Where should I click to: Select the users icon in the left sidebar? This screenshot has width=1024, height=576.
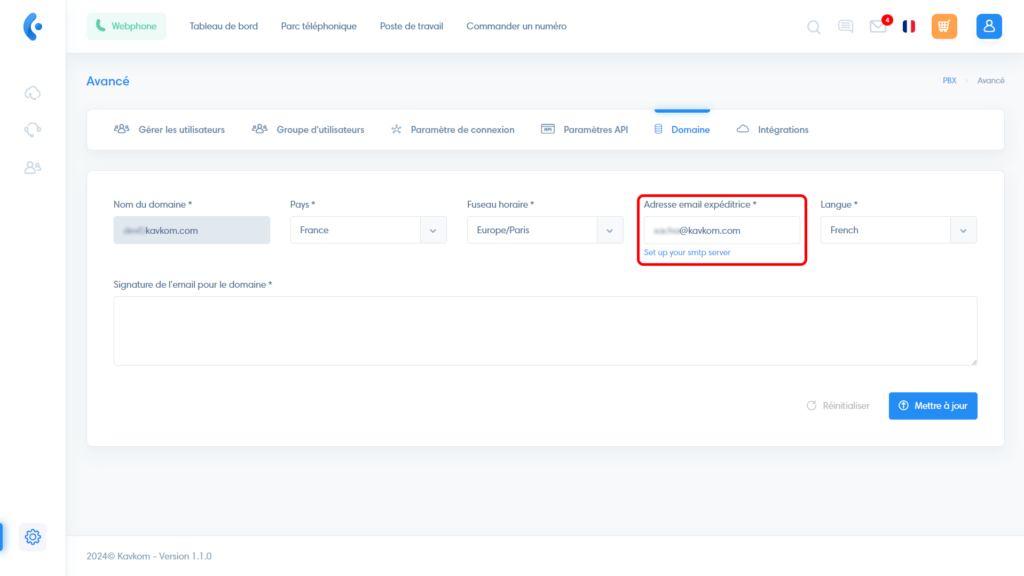point(33,168)
